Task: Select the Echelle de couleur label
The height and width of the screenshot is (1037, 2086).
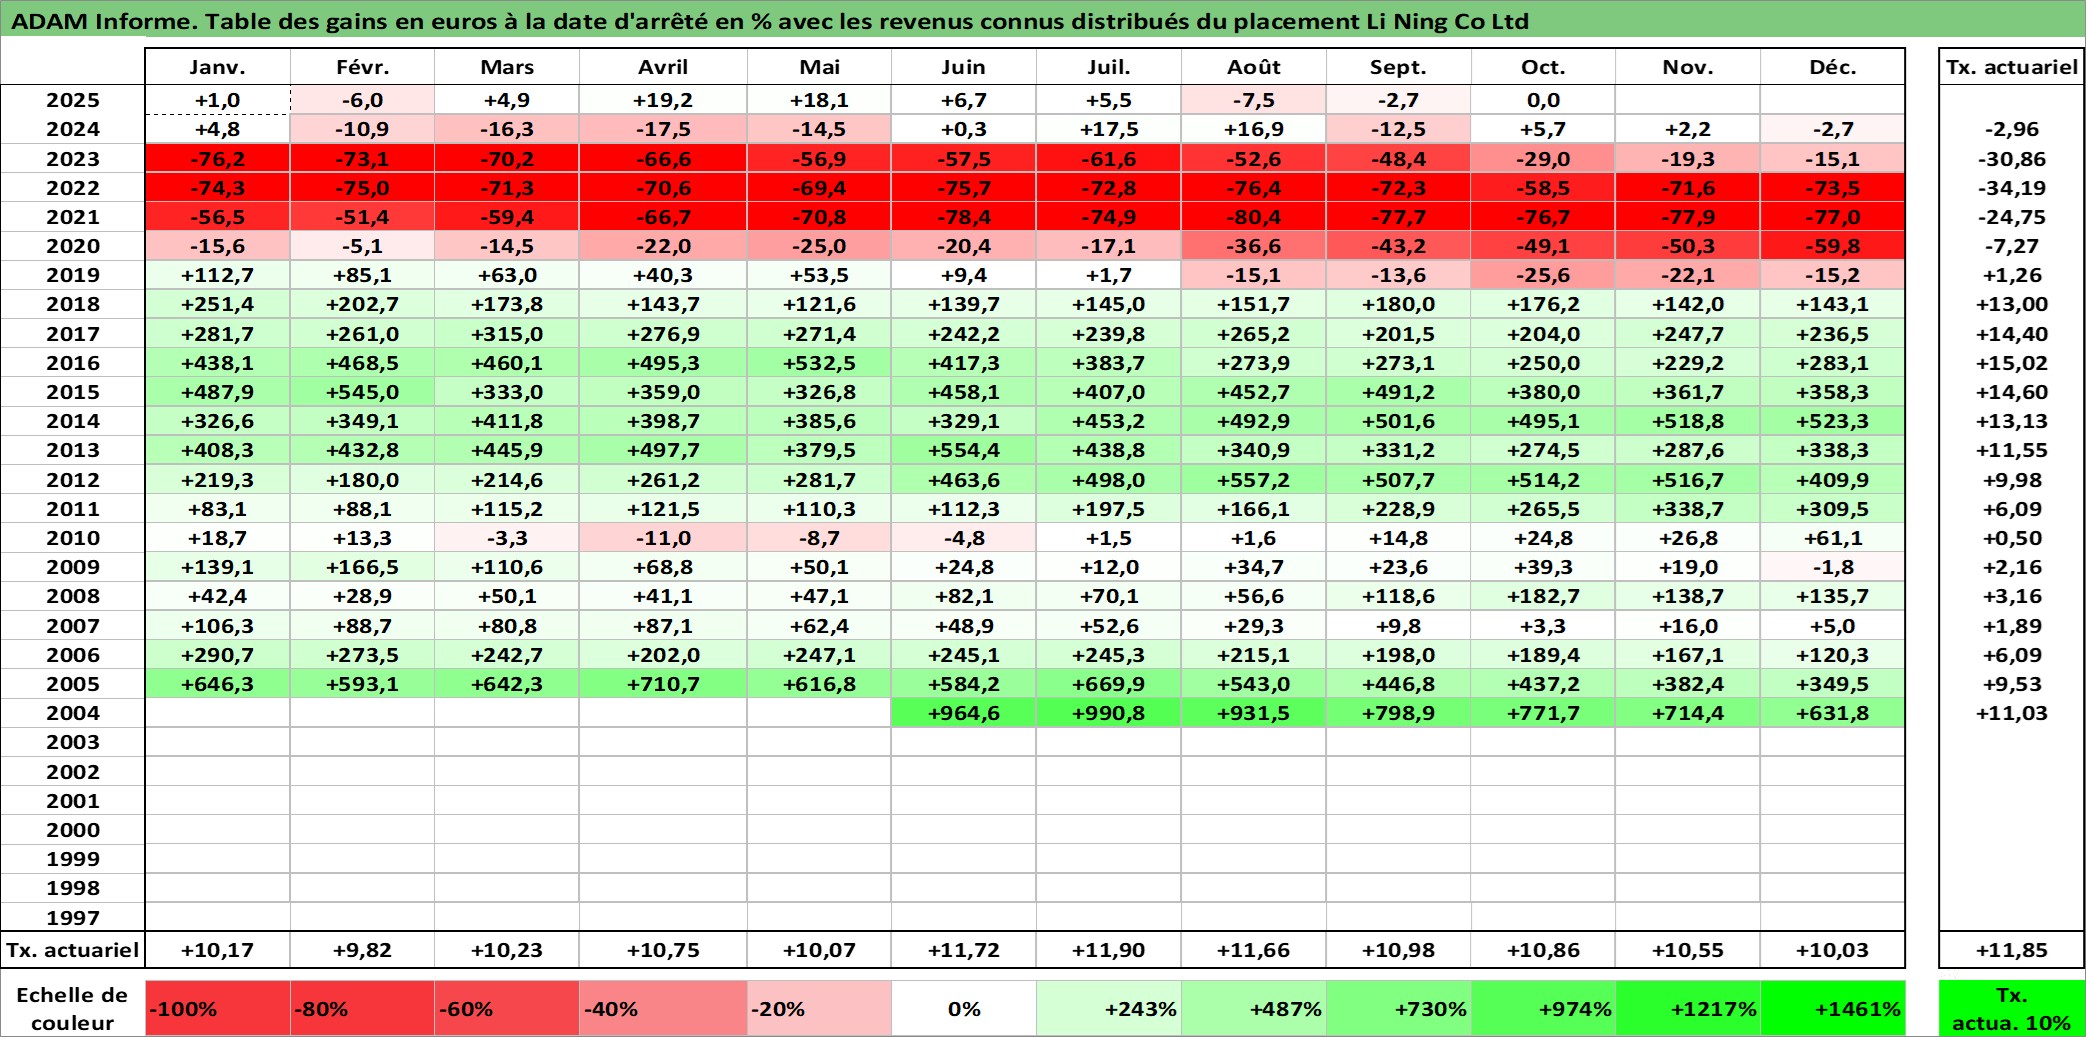Action: (x=72, y=1008)
